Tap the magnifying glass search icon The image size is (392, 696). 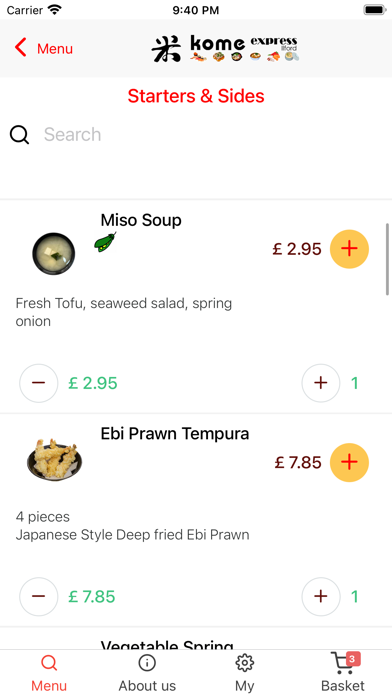tap(20, 134)
